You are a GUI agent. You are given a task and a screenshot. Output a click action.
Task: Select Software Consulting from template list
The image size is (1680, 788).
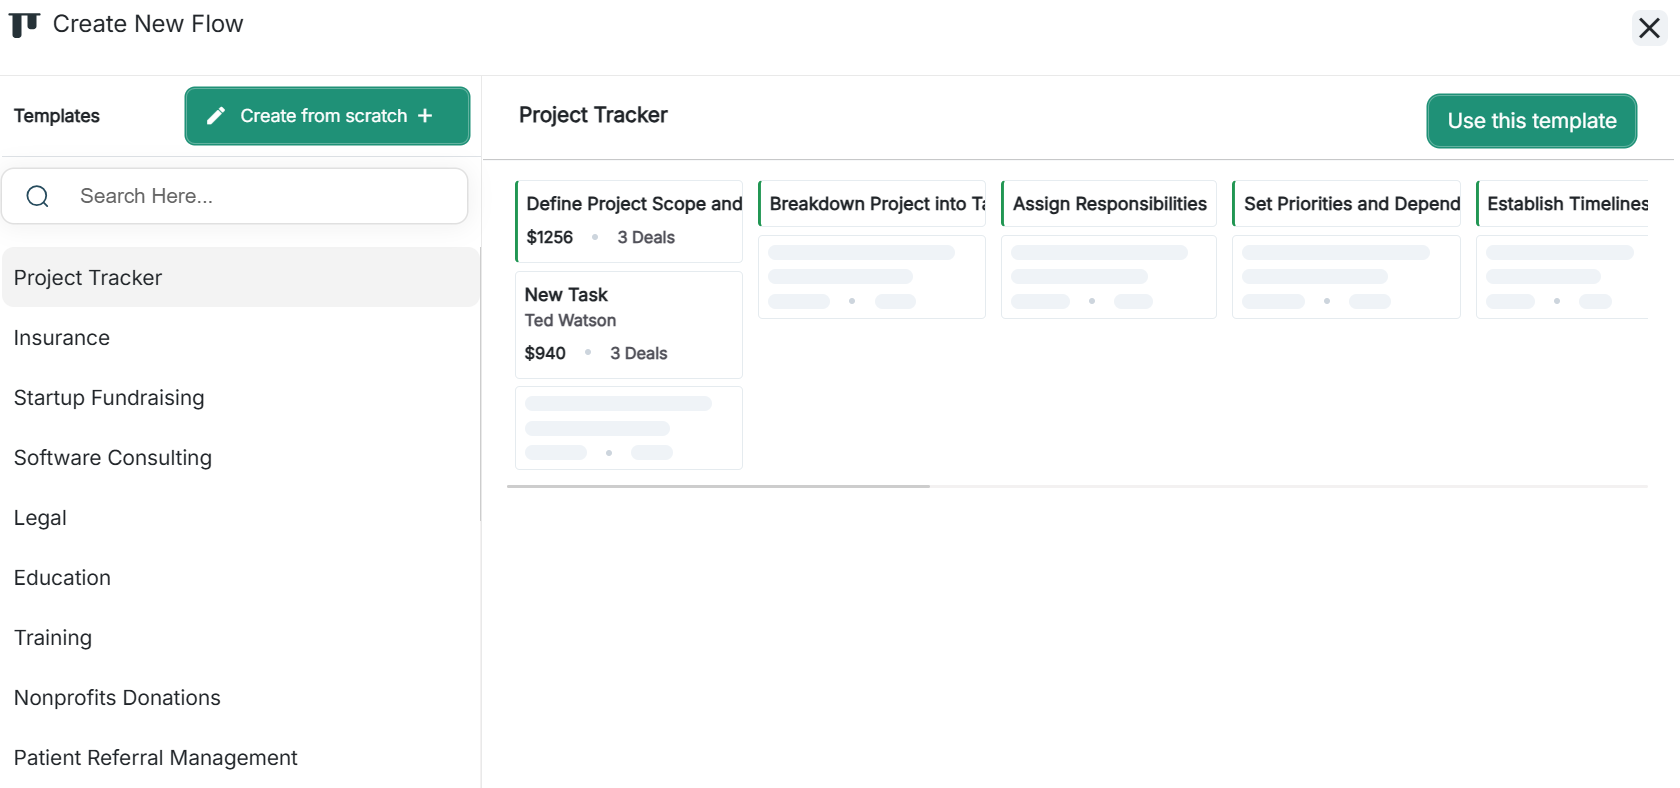(113, 458)
